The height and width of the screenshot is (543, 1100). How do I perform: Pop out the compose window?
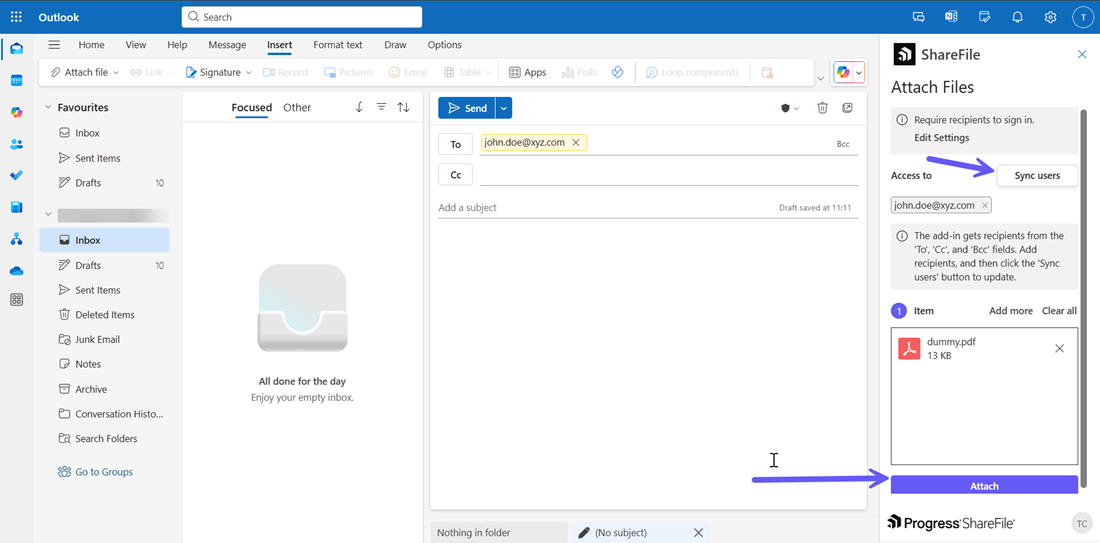[847, 108]
